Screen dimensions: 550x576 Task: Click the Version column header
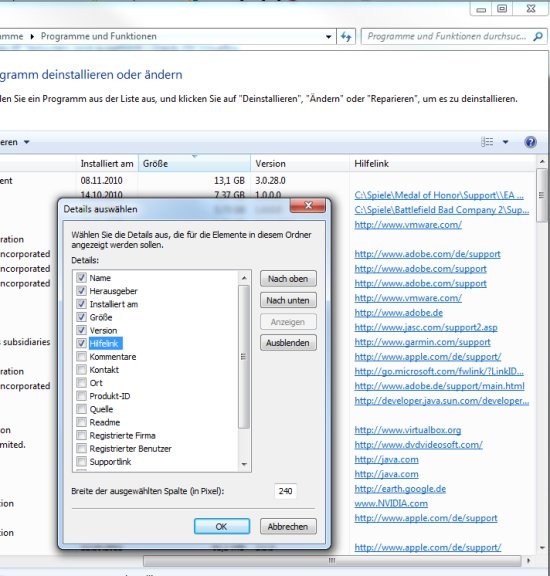[300, 163]
